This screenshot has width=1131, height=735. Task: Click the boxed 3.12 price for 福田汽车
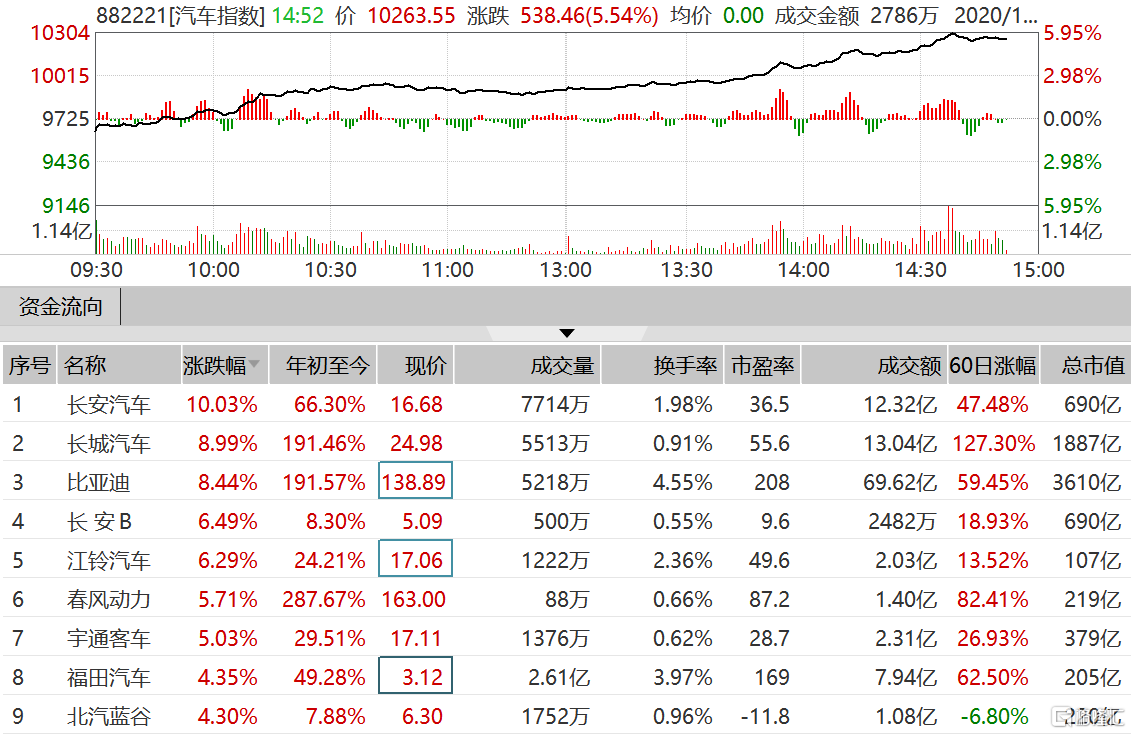click(x=415, y=677)
